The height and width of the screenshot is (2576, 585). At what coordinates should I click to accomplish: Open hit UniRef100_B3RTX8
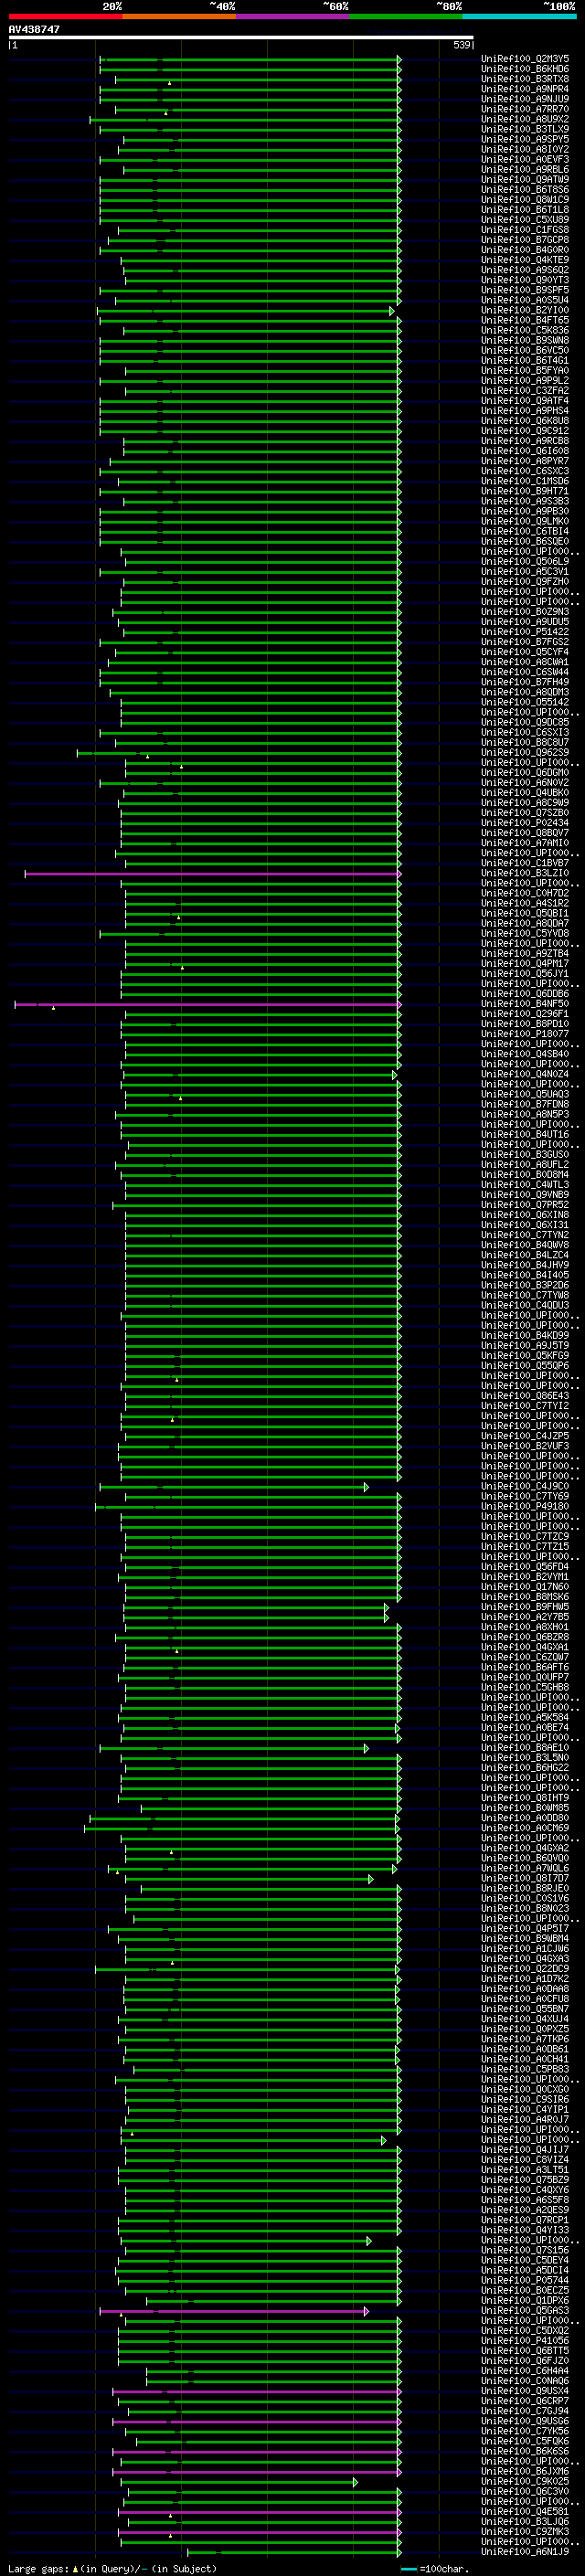(525, 79)
